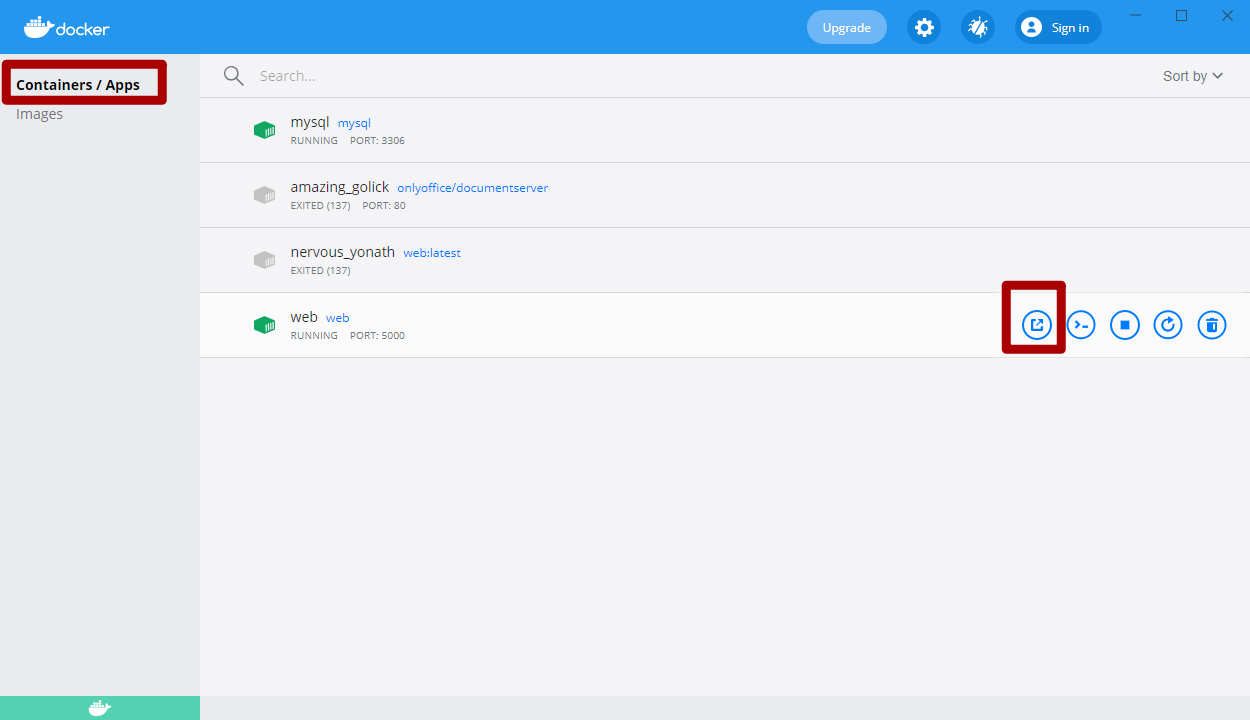Open the Sort by dropdown

(1193, 76)
